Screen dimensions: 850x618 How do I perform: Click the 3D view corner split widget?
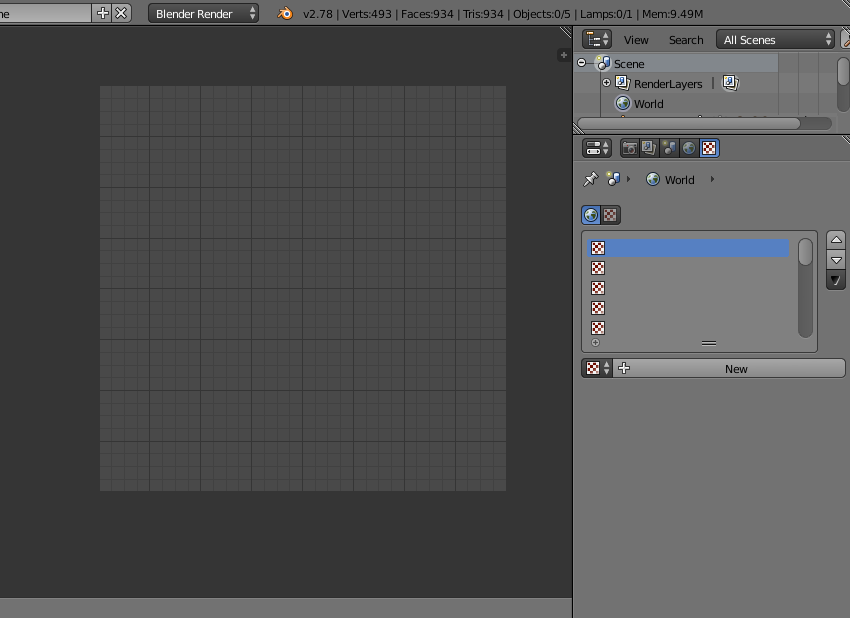coord(566,33)
